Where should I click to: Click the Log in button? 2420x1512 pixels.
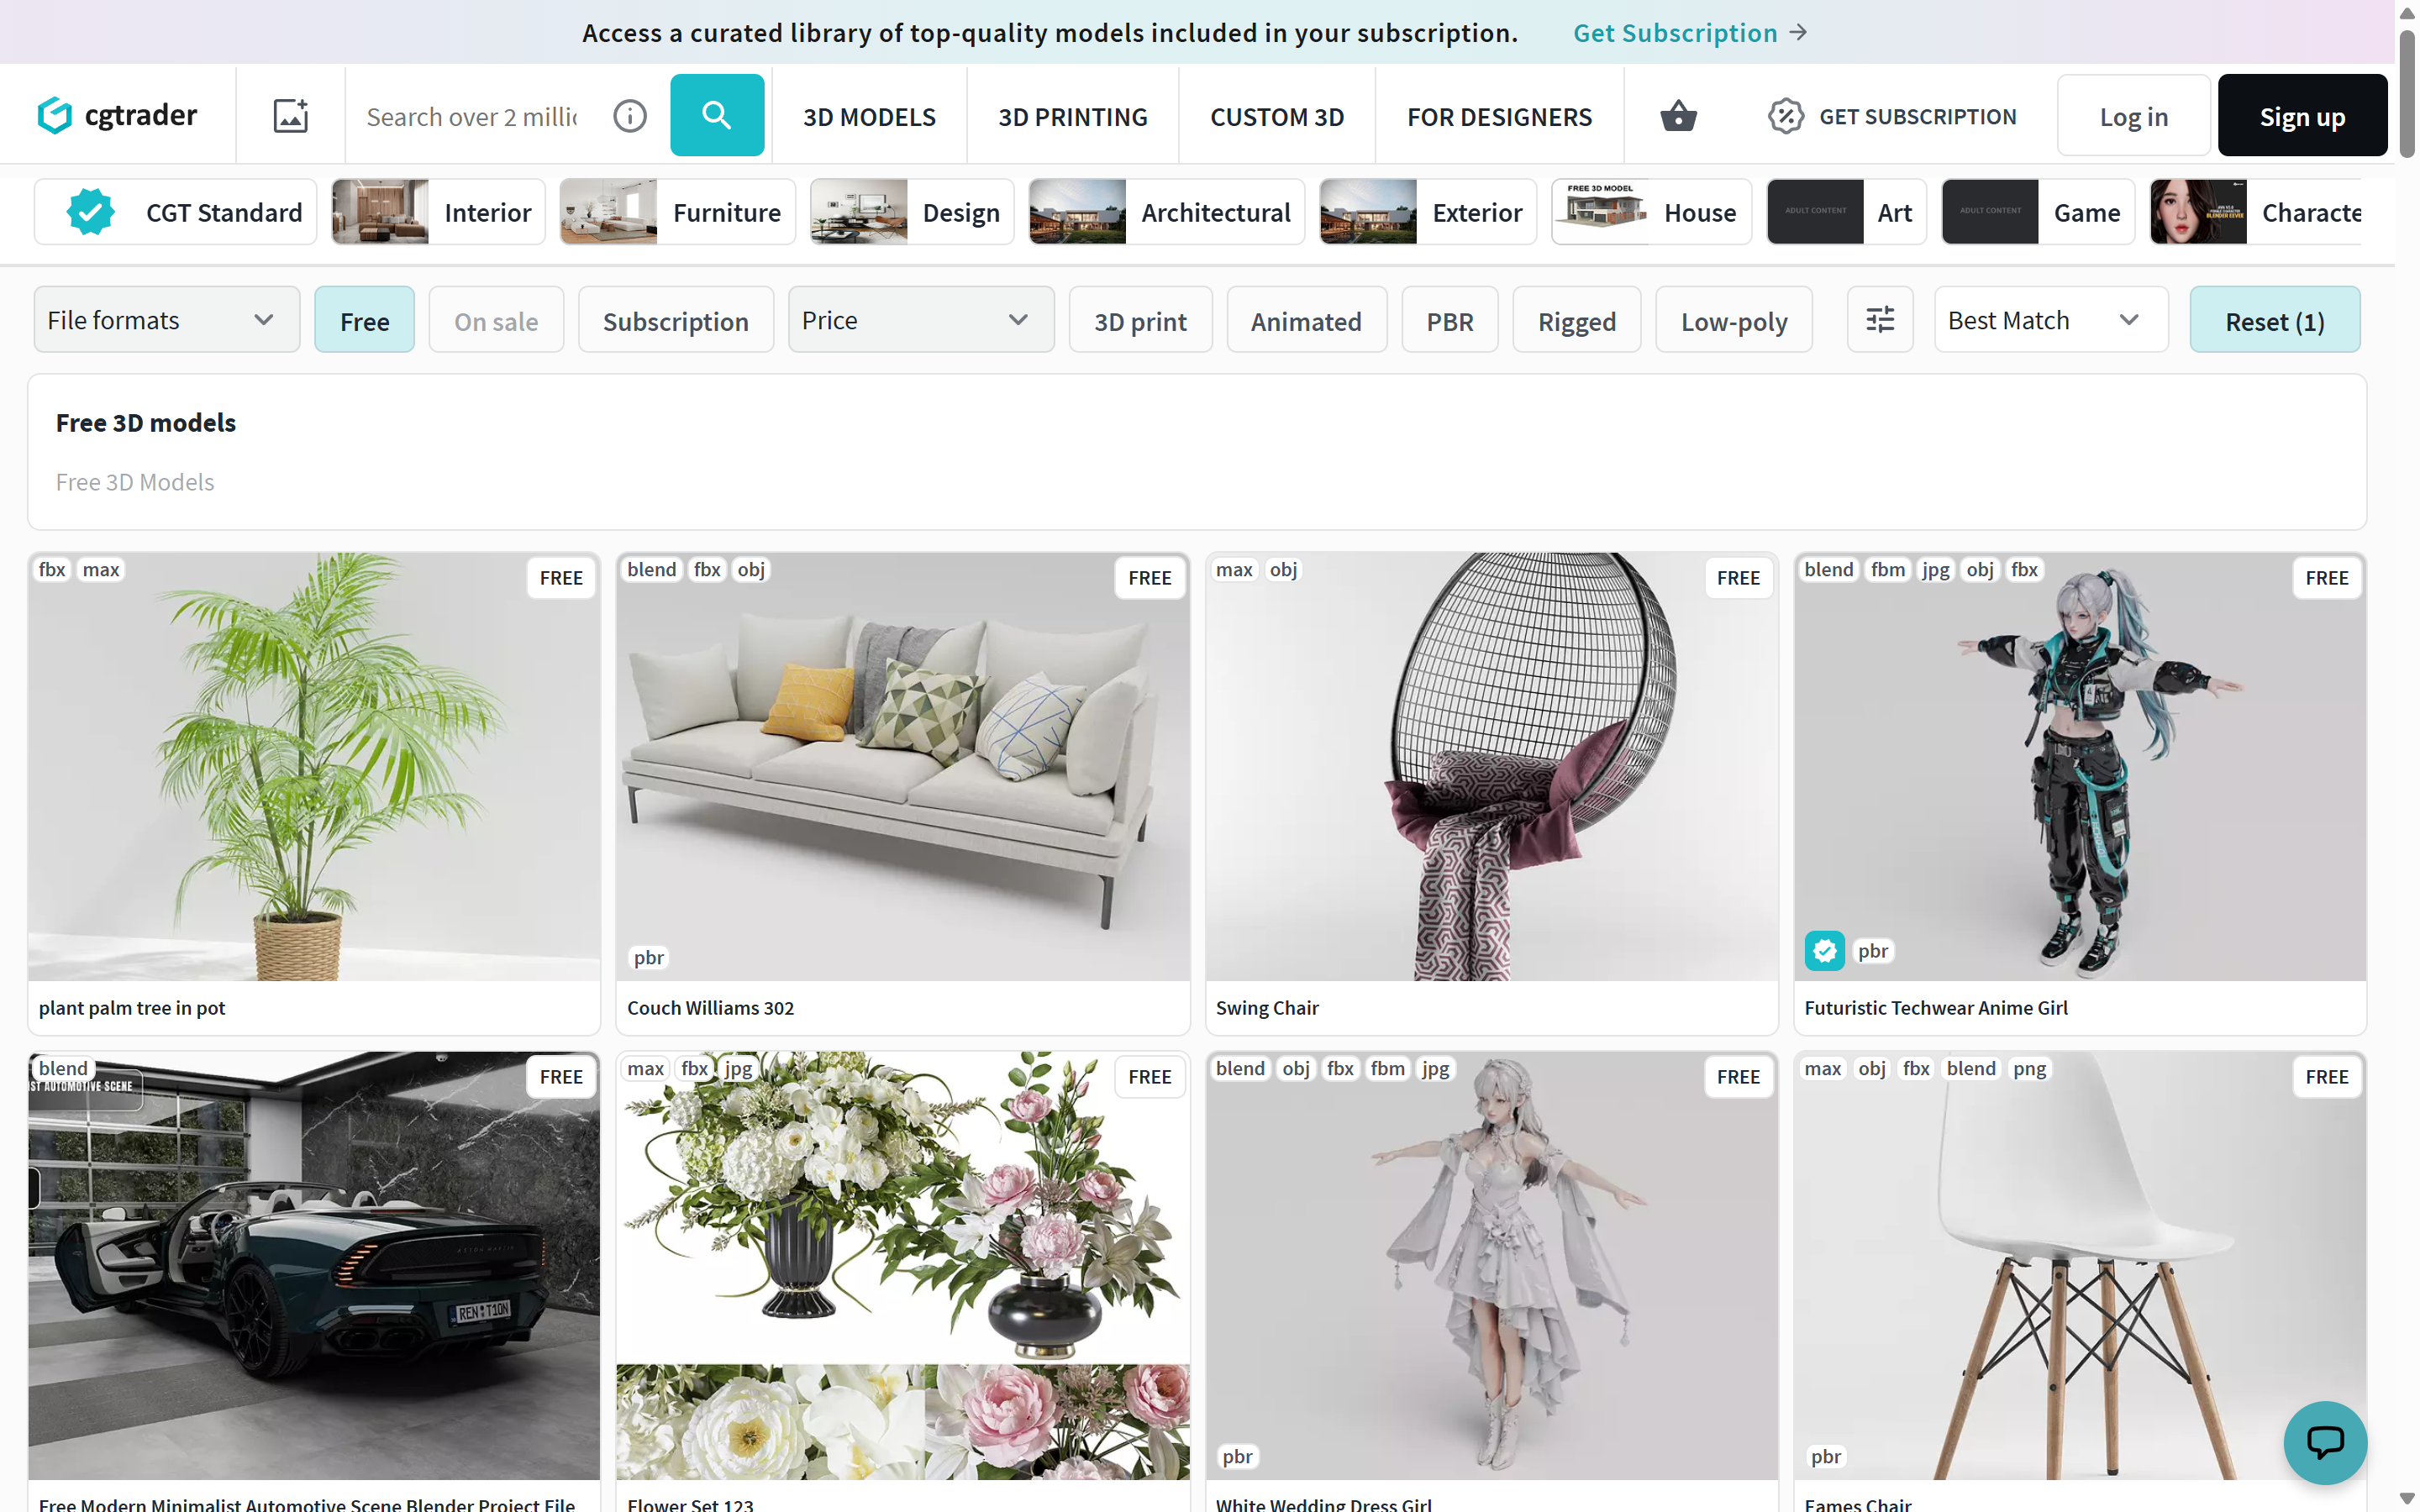point(2133,116)
